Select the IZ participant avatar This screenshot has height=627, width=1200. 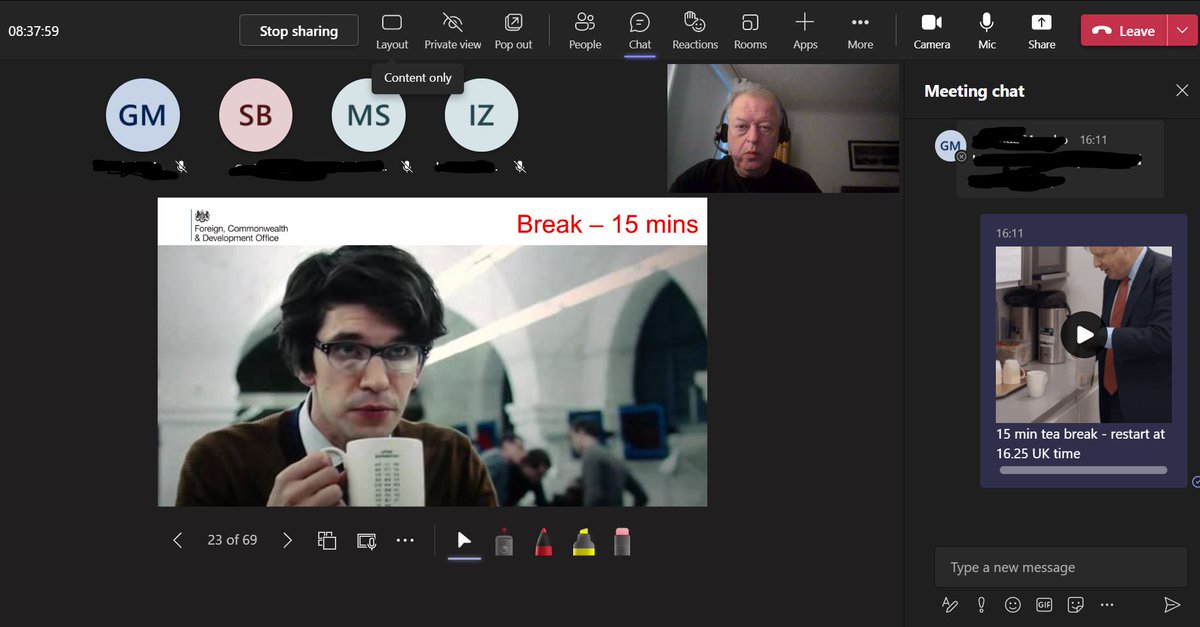point(481,116)
